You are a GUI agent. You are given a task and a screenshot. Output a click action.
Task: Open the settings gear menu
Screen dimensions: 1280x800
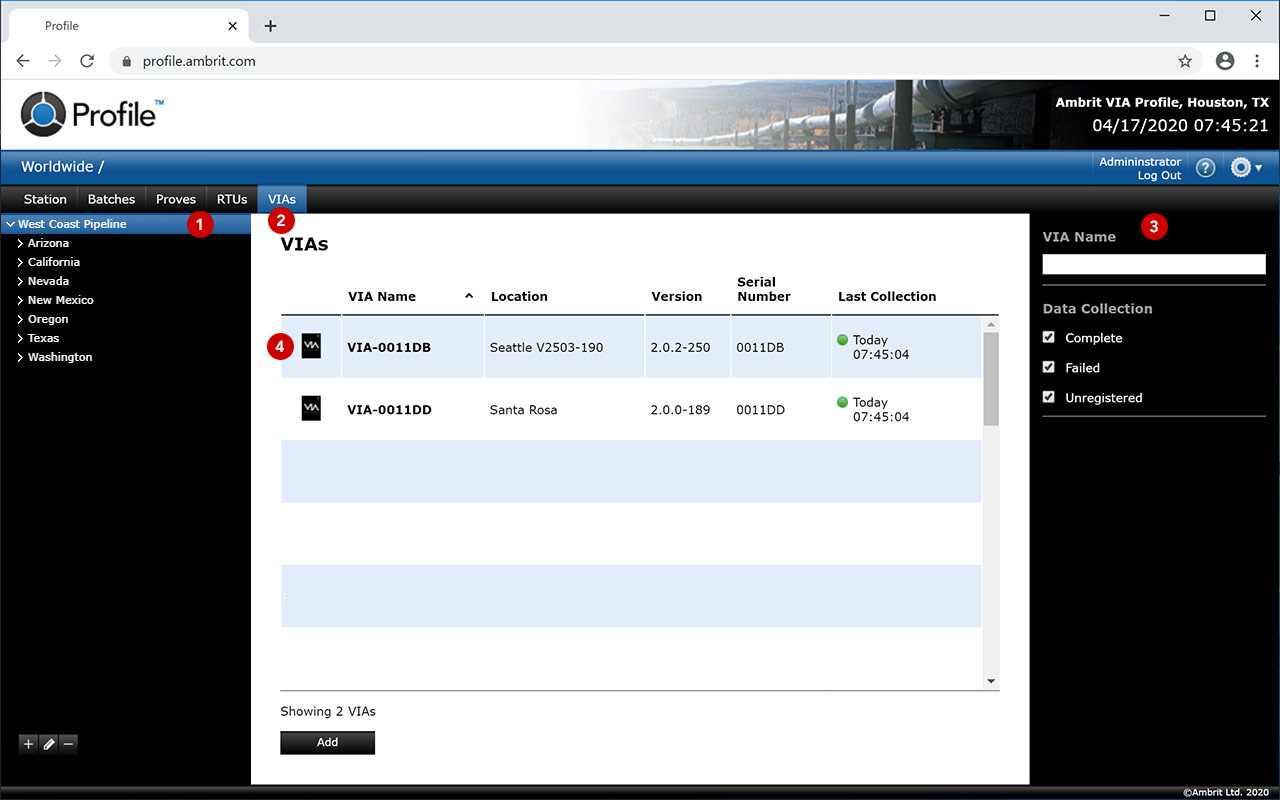pos(1245,168)
